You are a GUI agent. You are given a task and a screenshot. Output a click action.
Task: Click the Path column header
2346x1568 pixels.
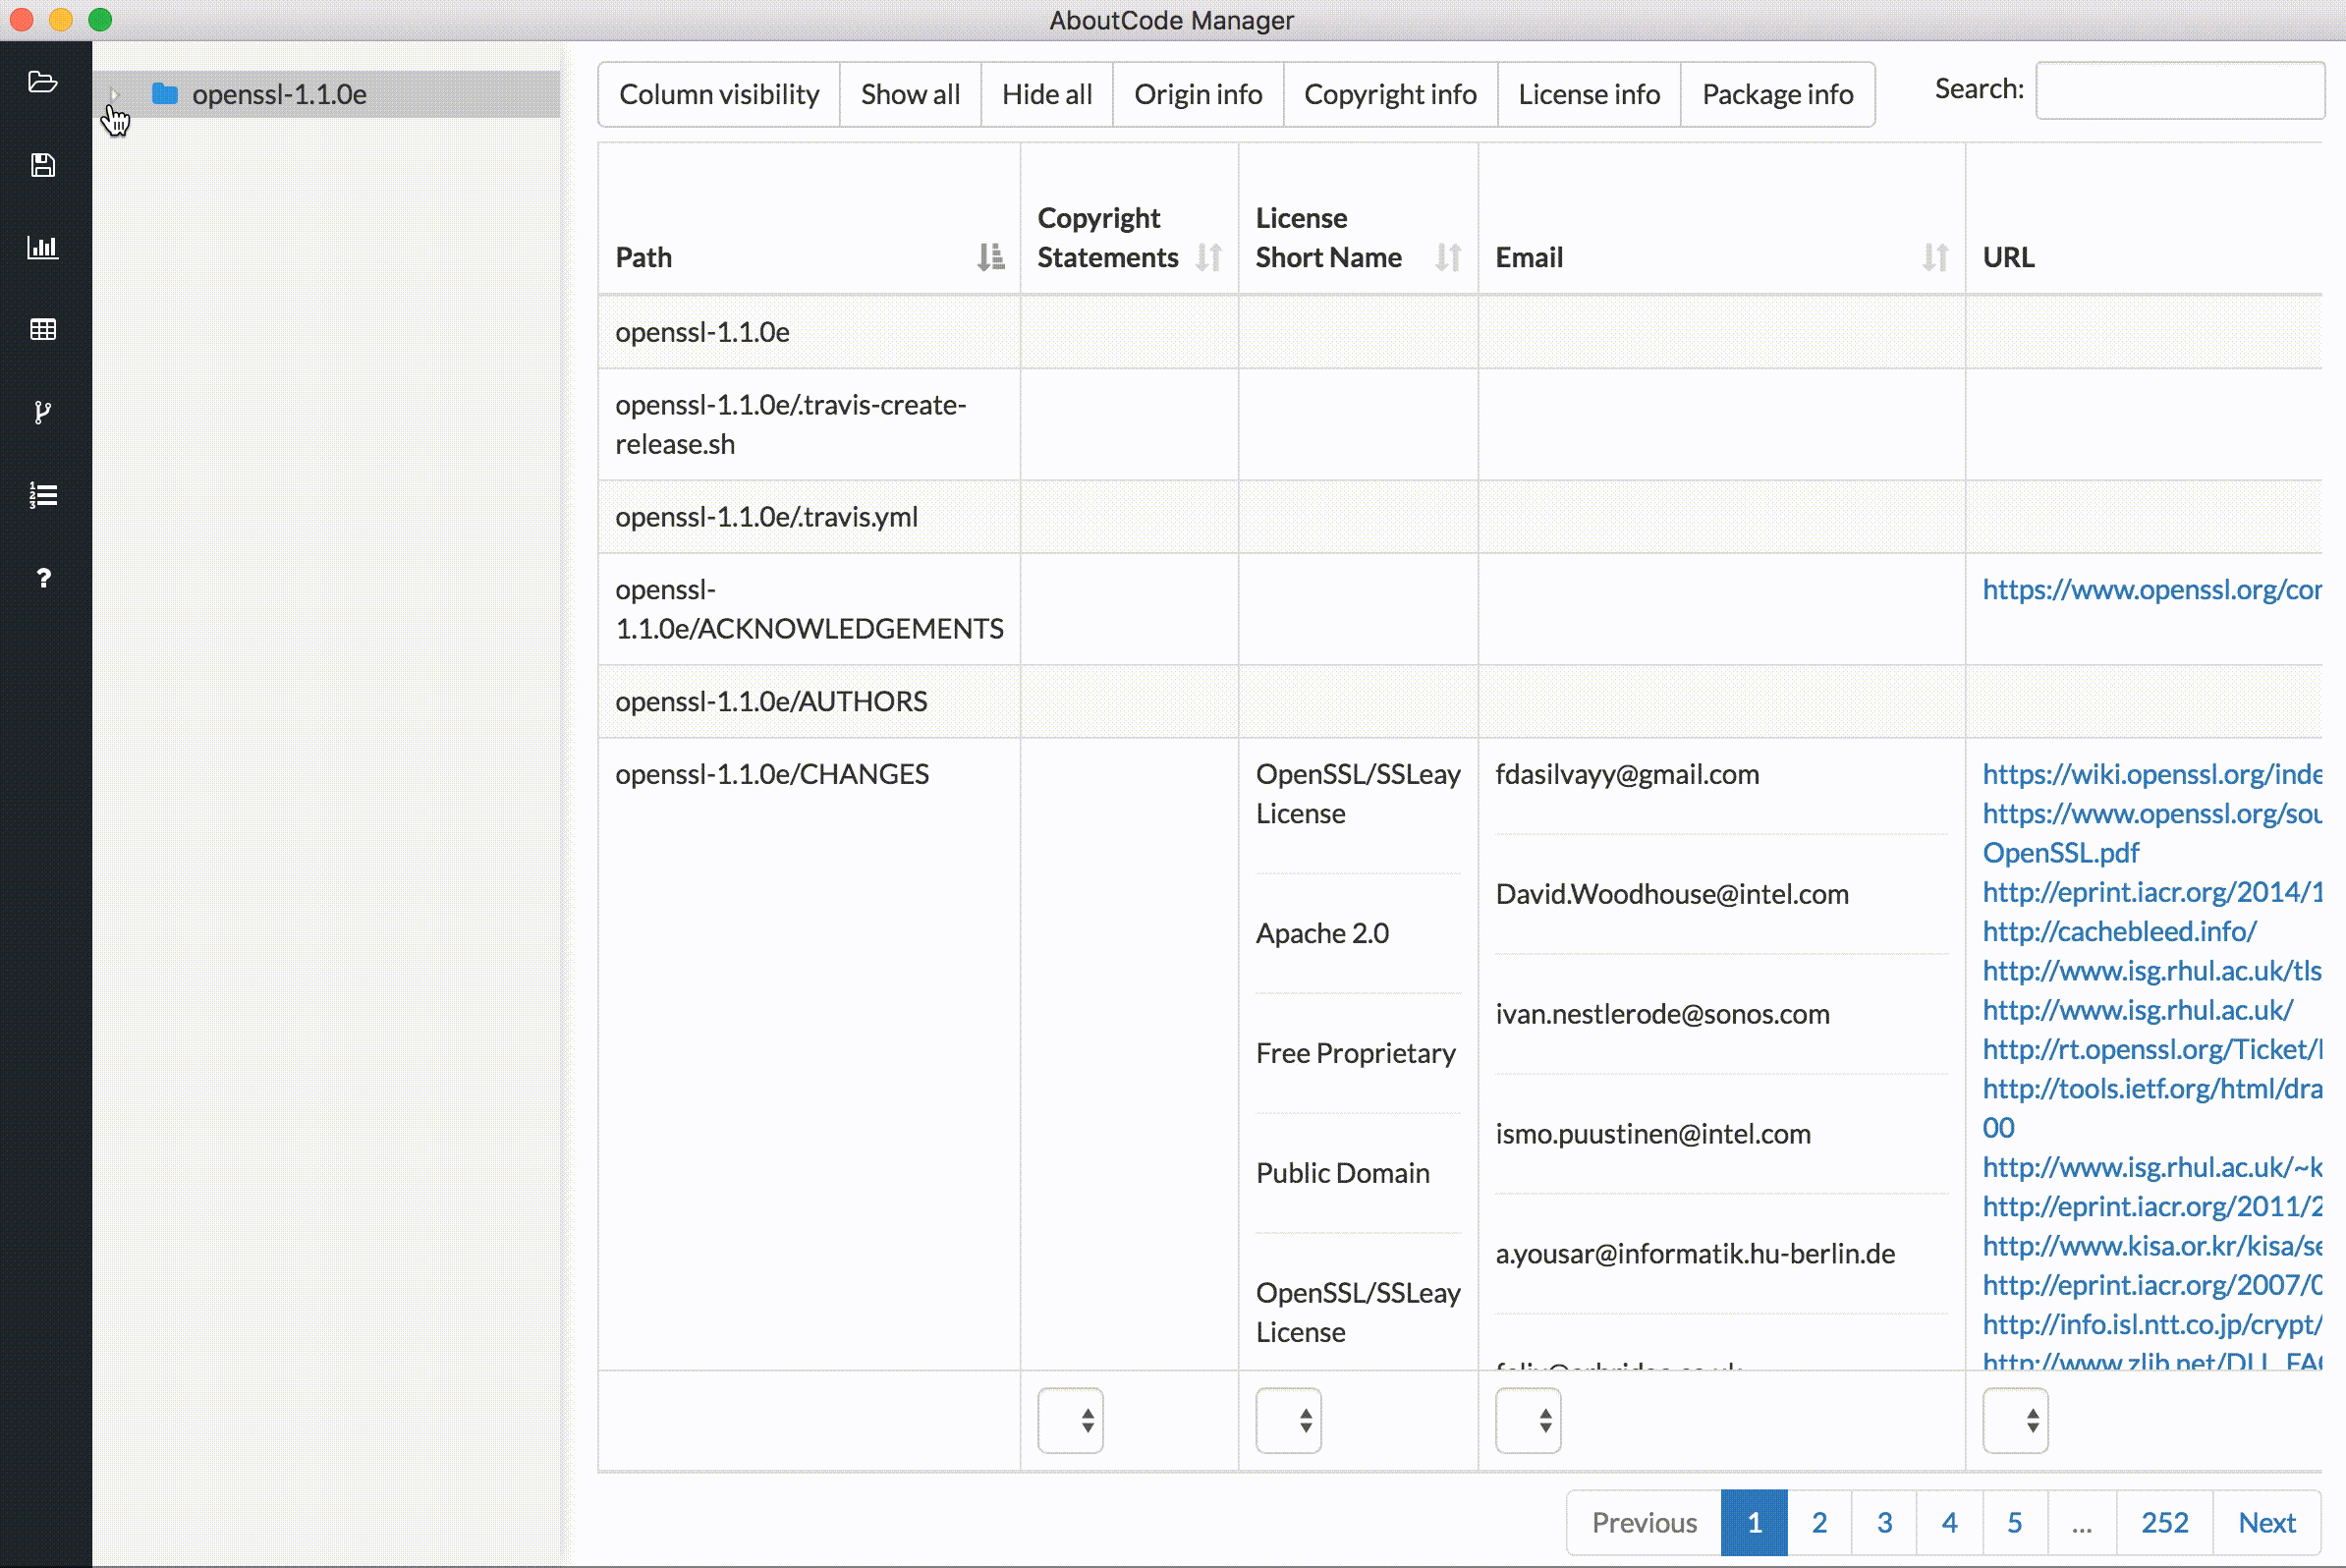(x=809, y=219)
